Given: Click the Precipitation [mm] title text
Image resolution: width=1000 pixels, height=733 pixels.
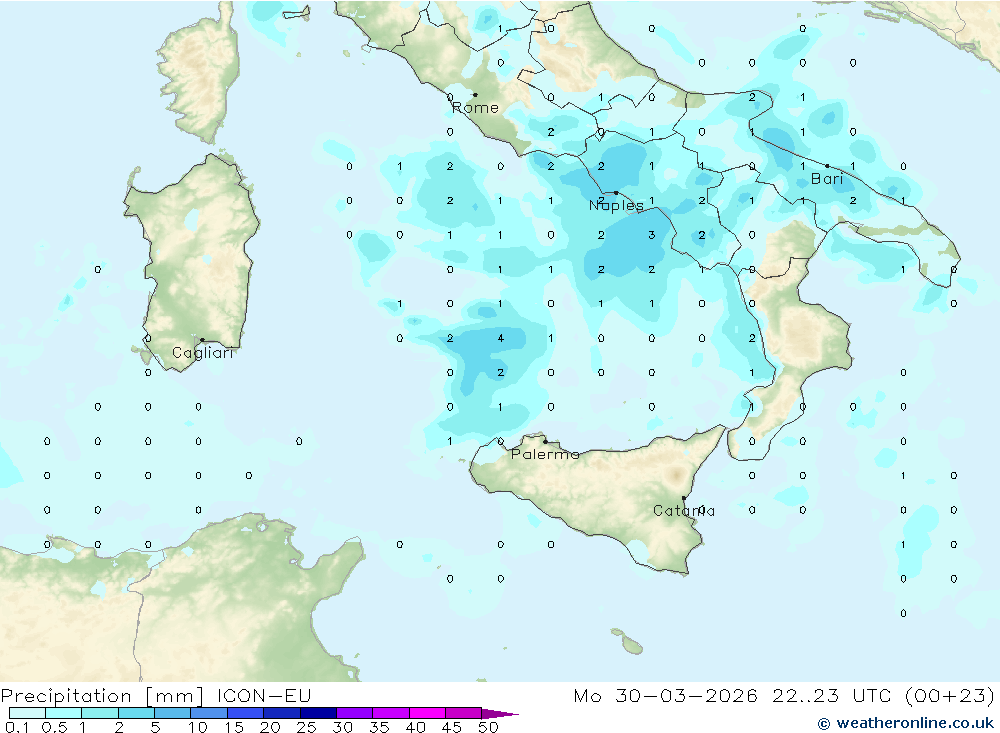Looking at the screenshot, I should tap(102, 696).
